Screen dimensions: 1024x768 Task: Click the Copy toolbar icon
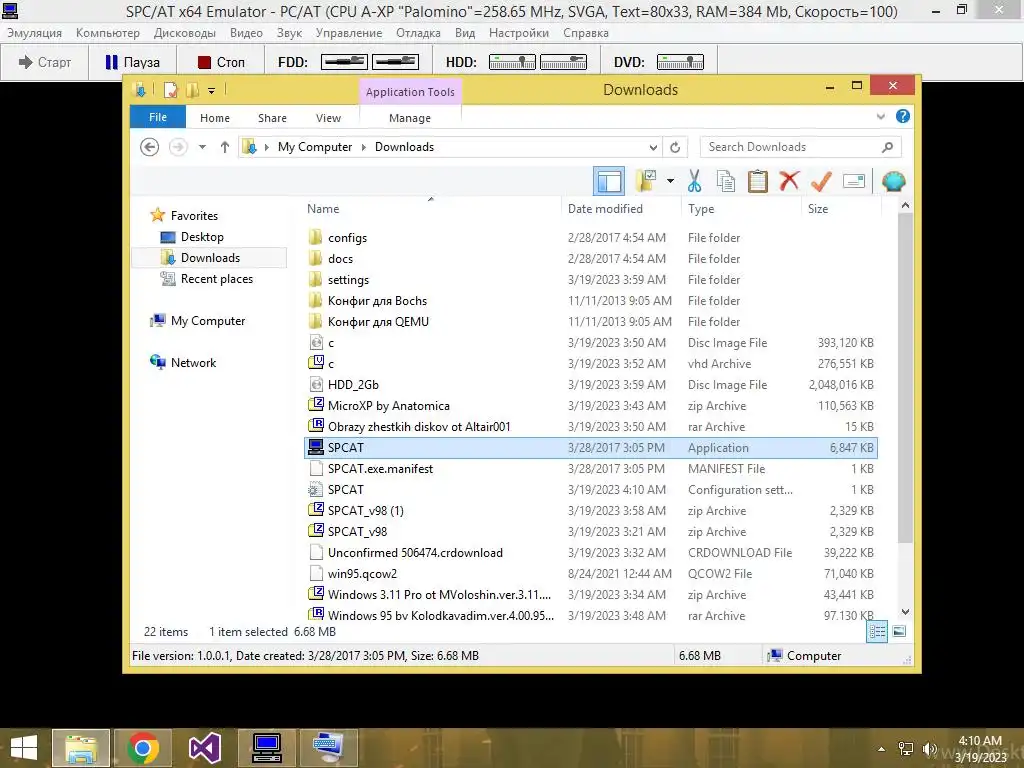coord(726,181)
